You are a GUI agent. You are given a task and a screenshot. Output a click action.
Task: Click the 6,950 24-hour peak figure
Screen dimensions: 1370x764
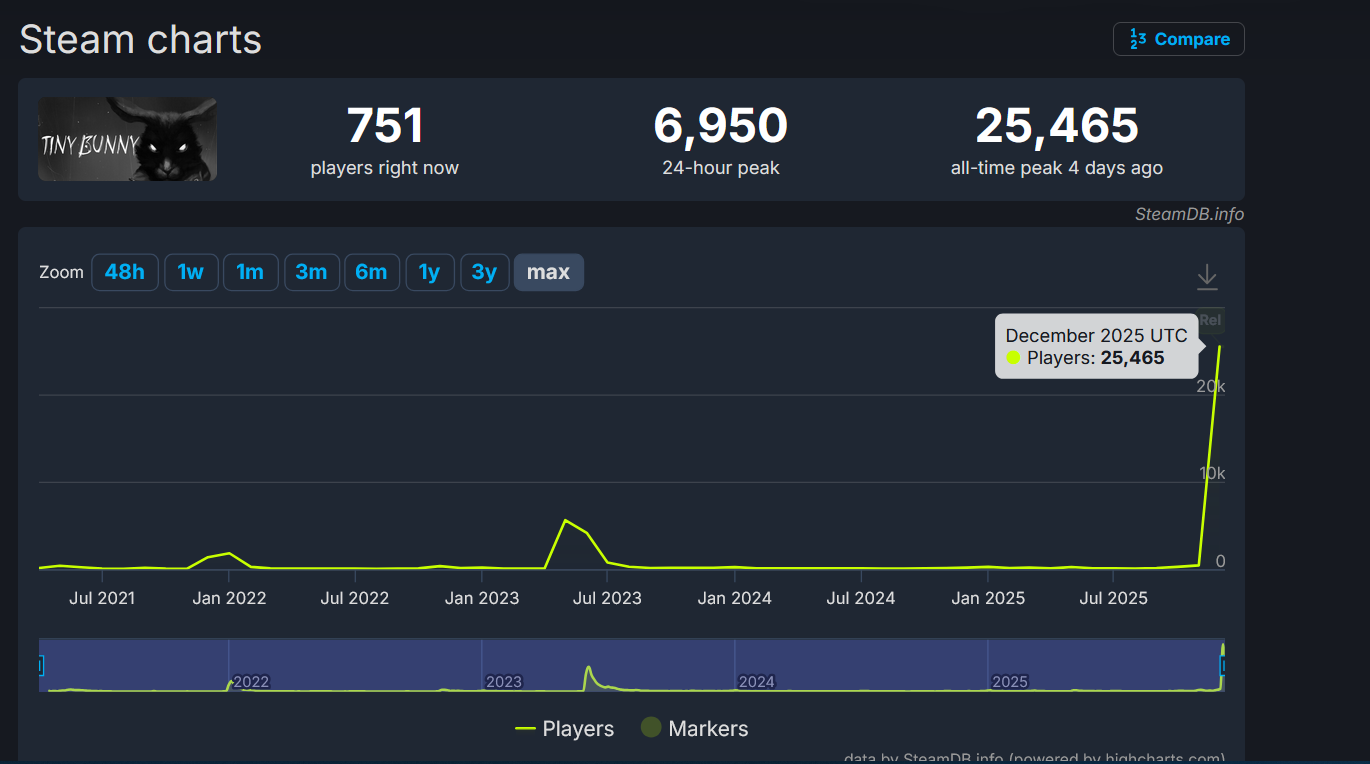coord(721,126)
